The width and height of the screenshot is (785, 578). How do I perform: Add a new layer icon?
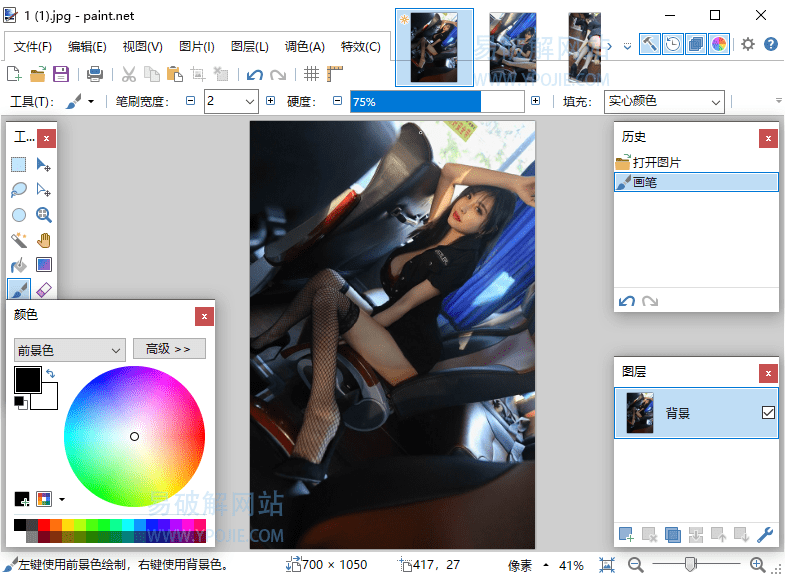(626, 534)
